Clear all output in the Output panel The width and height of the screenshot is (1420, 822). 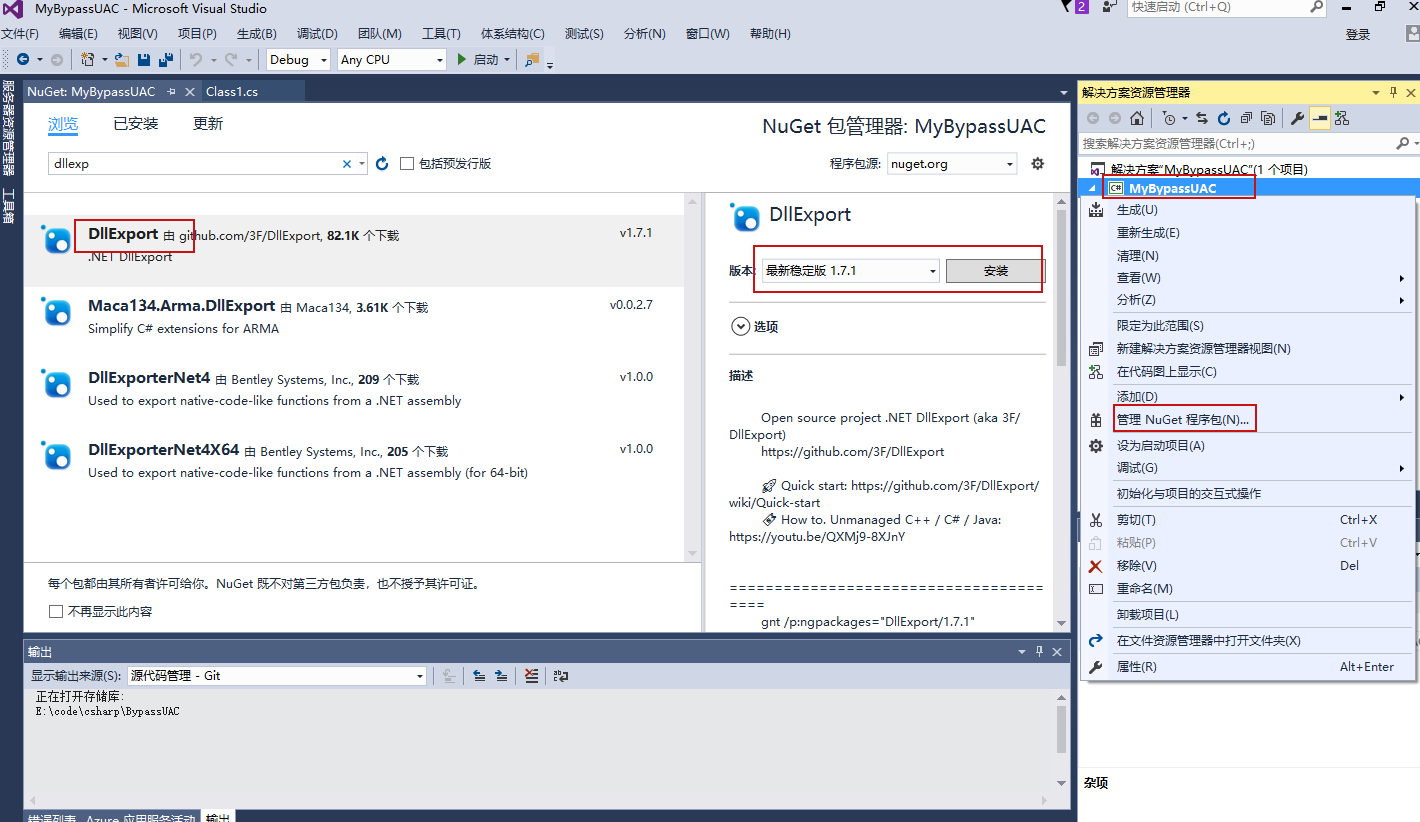point(532,676)
